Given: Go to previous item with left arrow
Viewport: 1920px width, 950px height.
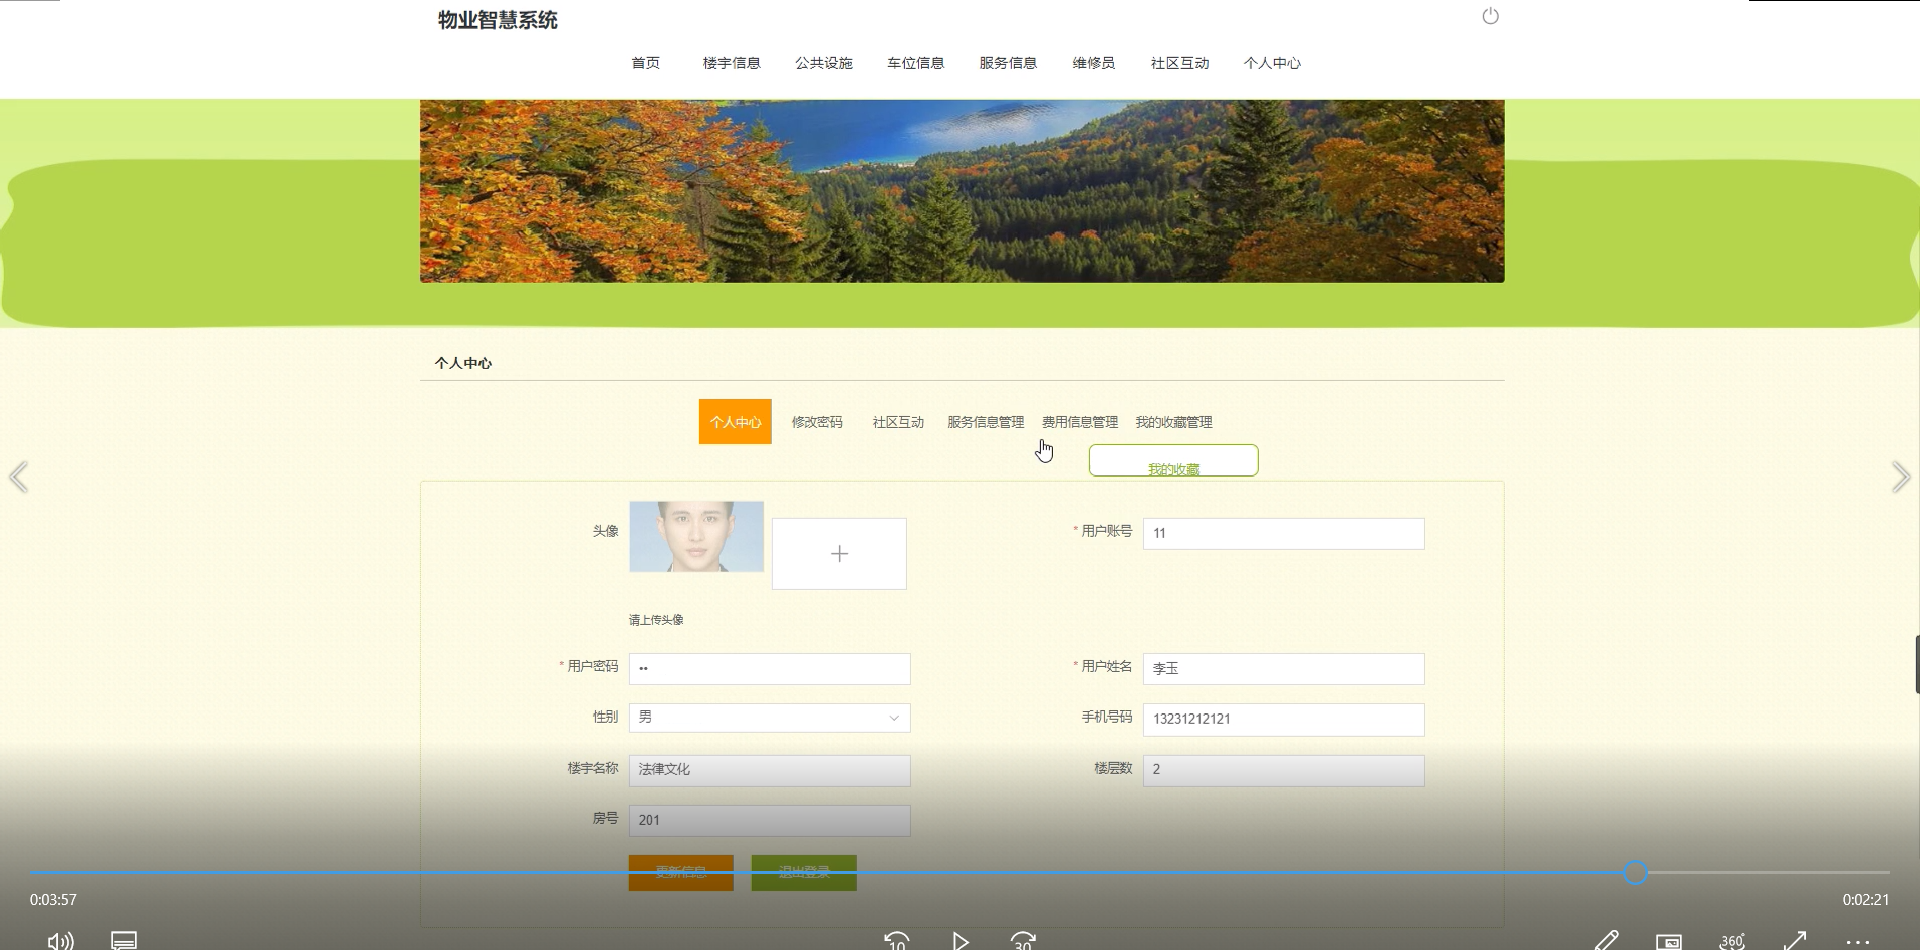Looking at the screenshot, I should click(18, 477).
